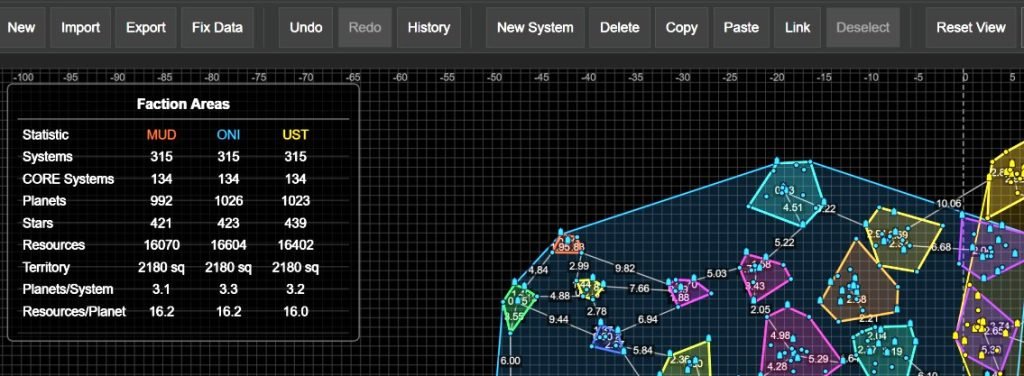Click the Deselect button
Screen dimensions: 1024x376
(863, 27)
